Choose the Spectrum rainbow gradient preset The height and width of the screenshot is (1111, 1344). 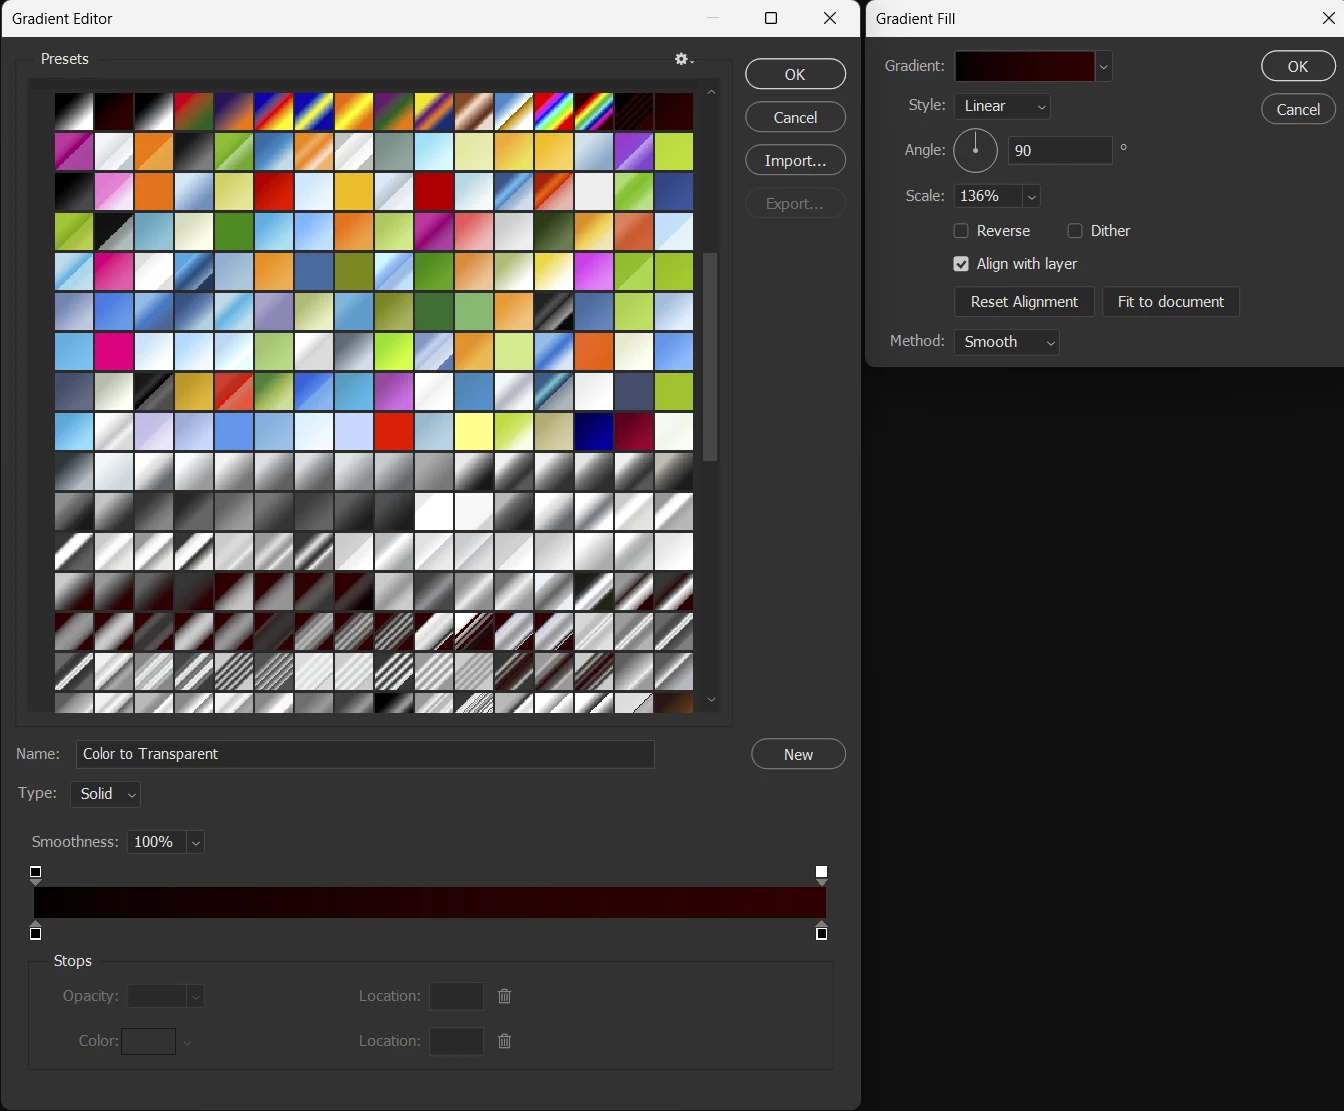pyautogui.click(x=554, y=112)
